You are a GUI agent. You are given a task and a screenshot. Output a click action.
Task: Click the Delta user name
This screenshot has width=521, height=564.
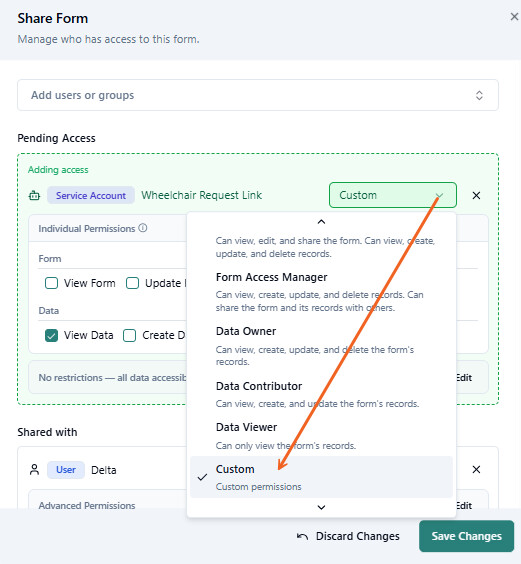[x=104, y=470]
